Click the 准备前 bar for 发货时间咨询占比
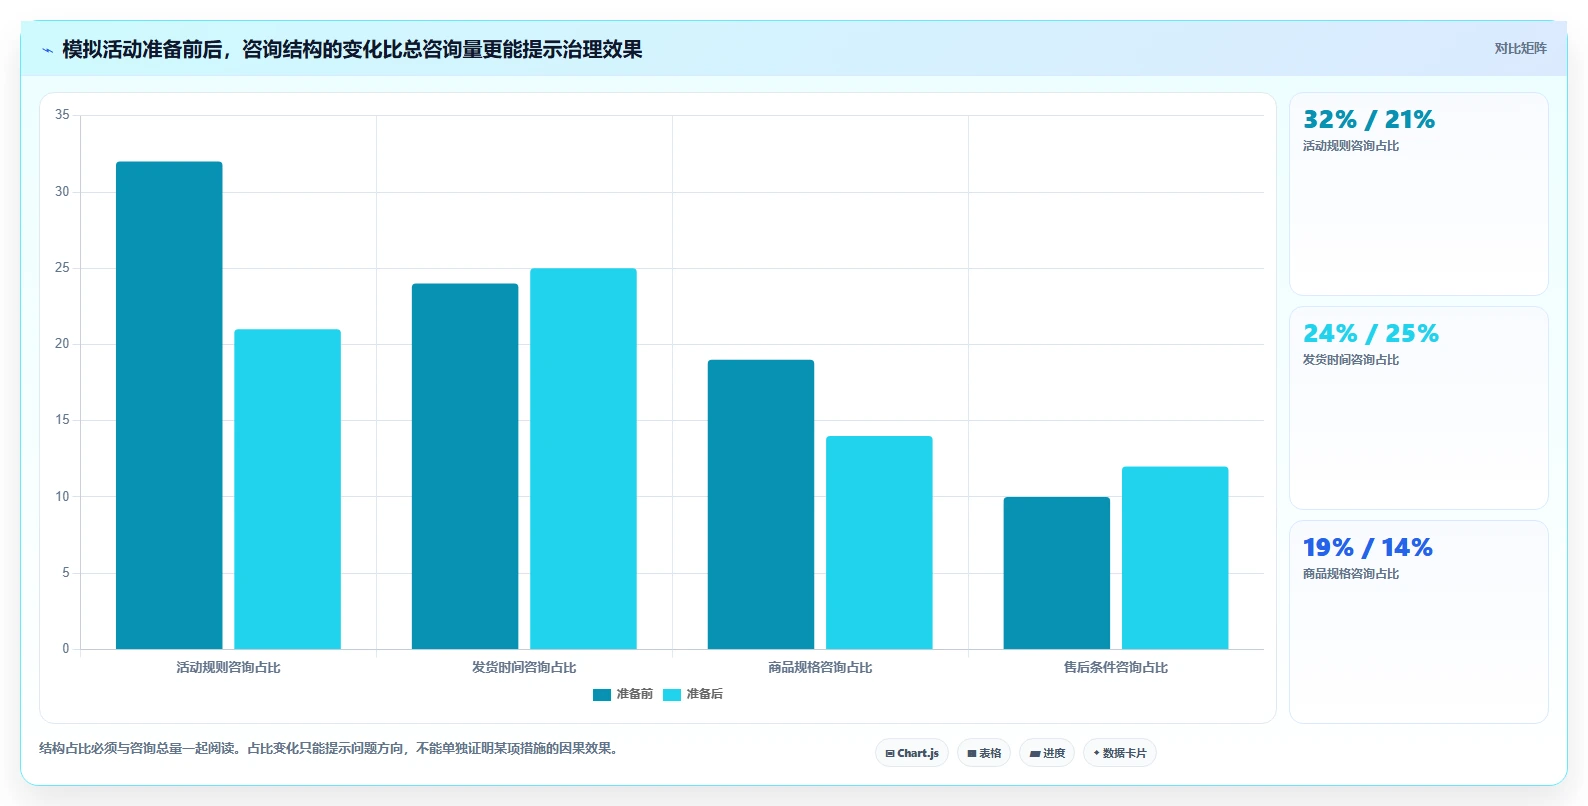This screenshot has height=806, width=1588. pos(465,466)
